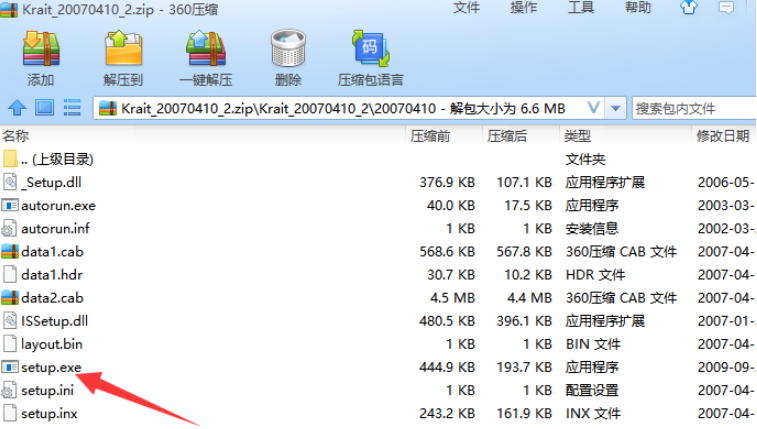This screenshot has width=757, height=429.
Task: Expand the address path dropdown chevron
Action: [594, 108]
